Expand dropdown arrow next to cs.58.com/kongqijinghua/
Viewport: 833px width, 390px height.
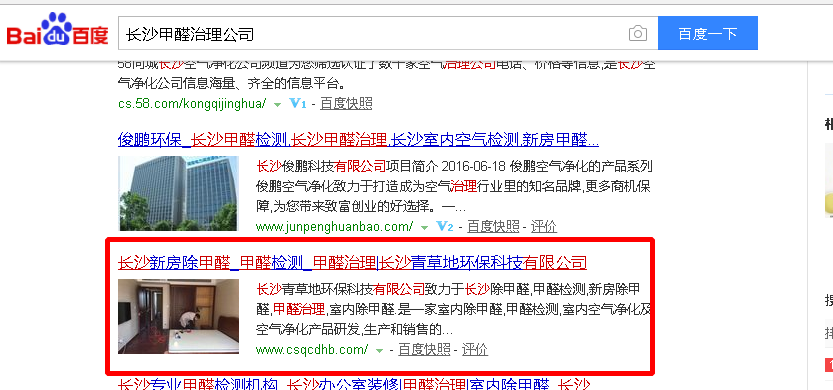[x=277, y=105]
